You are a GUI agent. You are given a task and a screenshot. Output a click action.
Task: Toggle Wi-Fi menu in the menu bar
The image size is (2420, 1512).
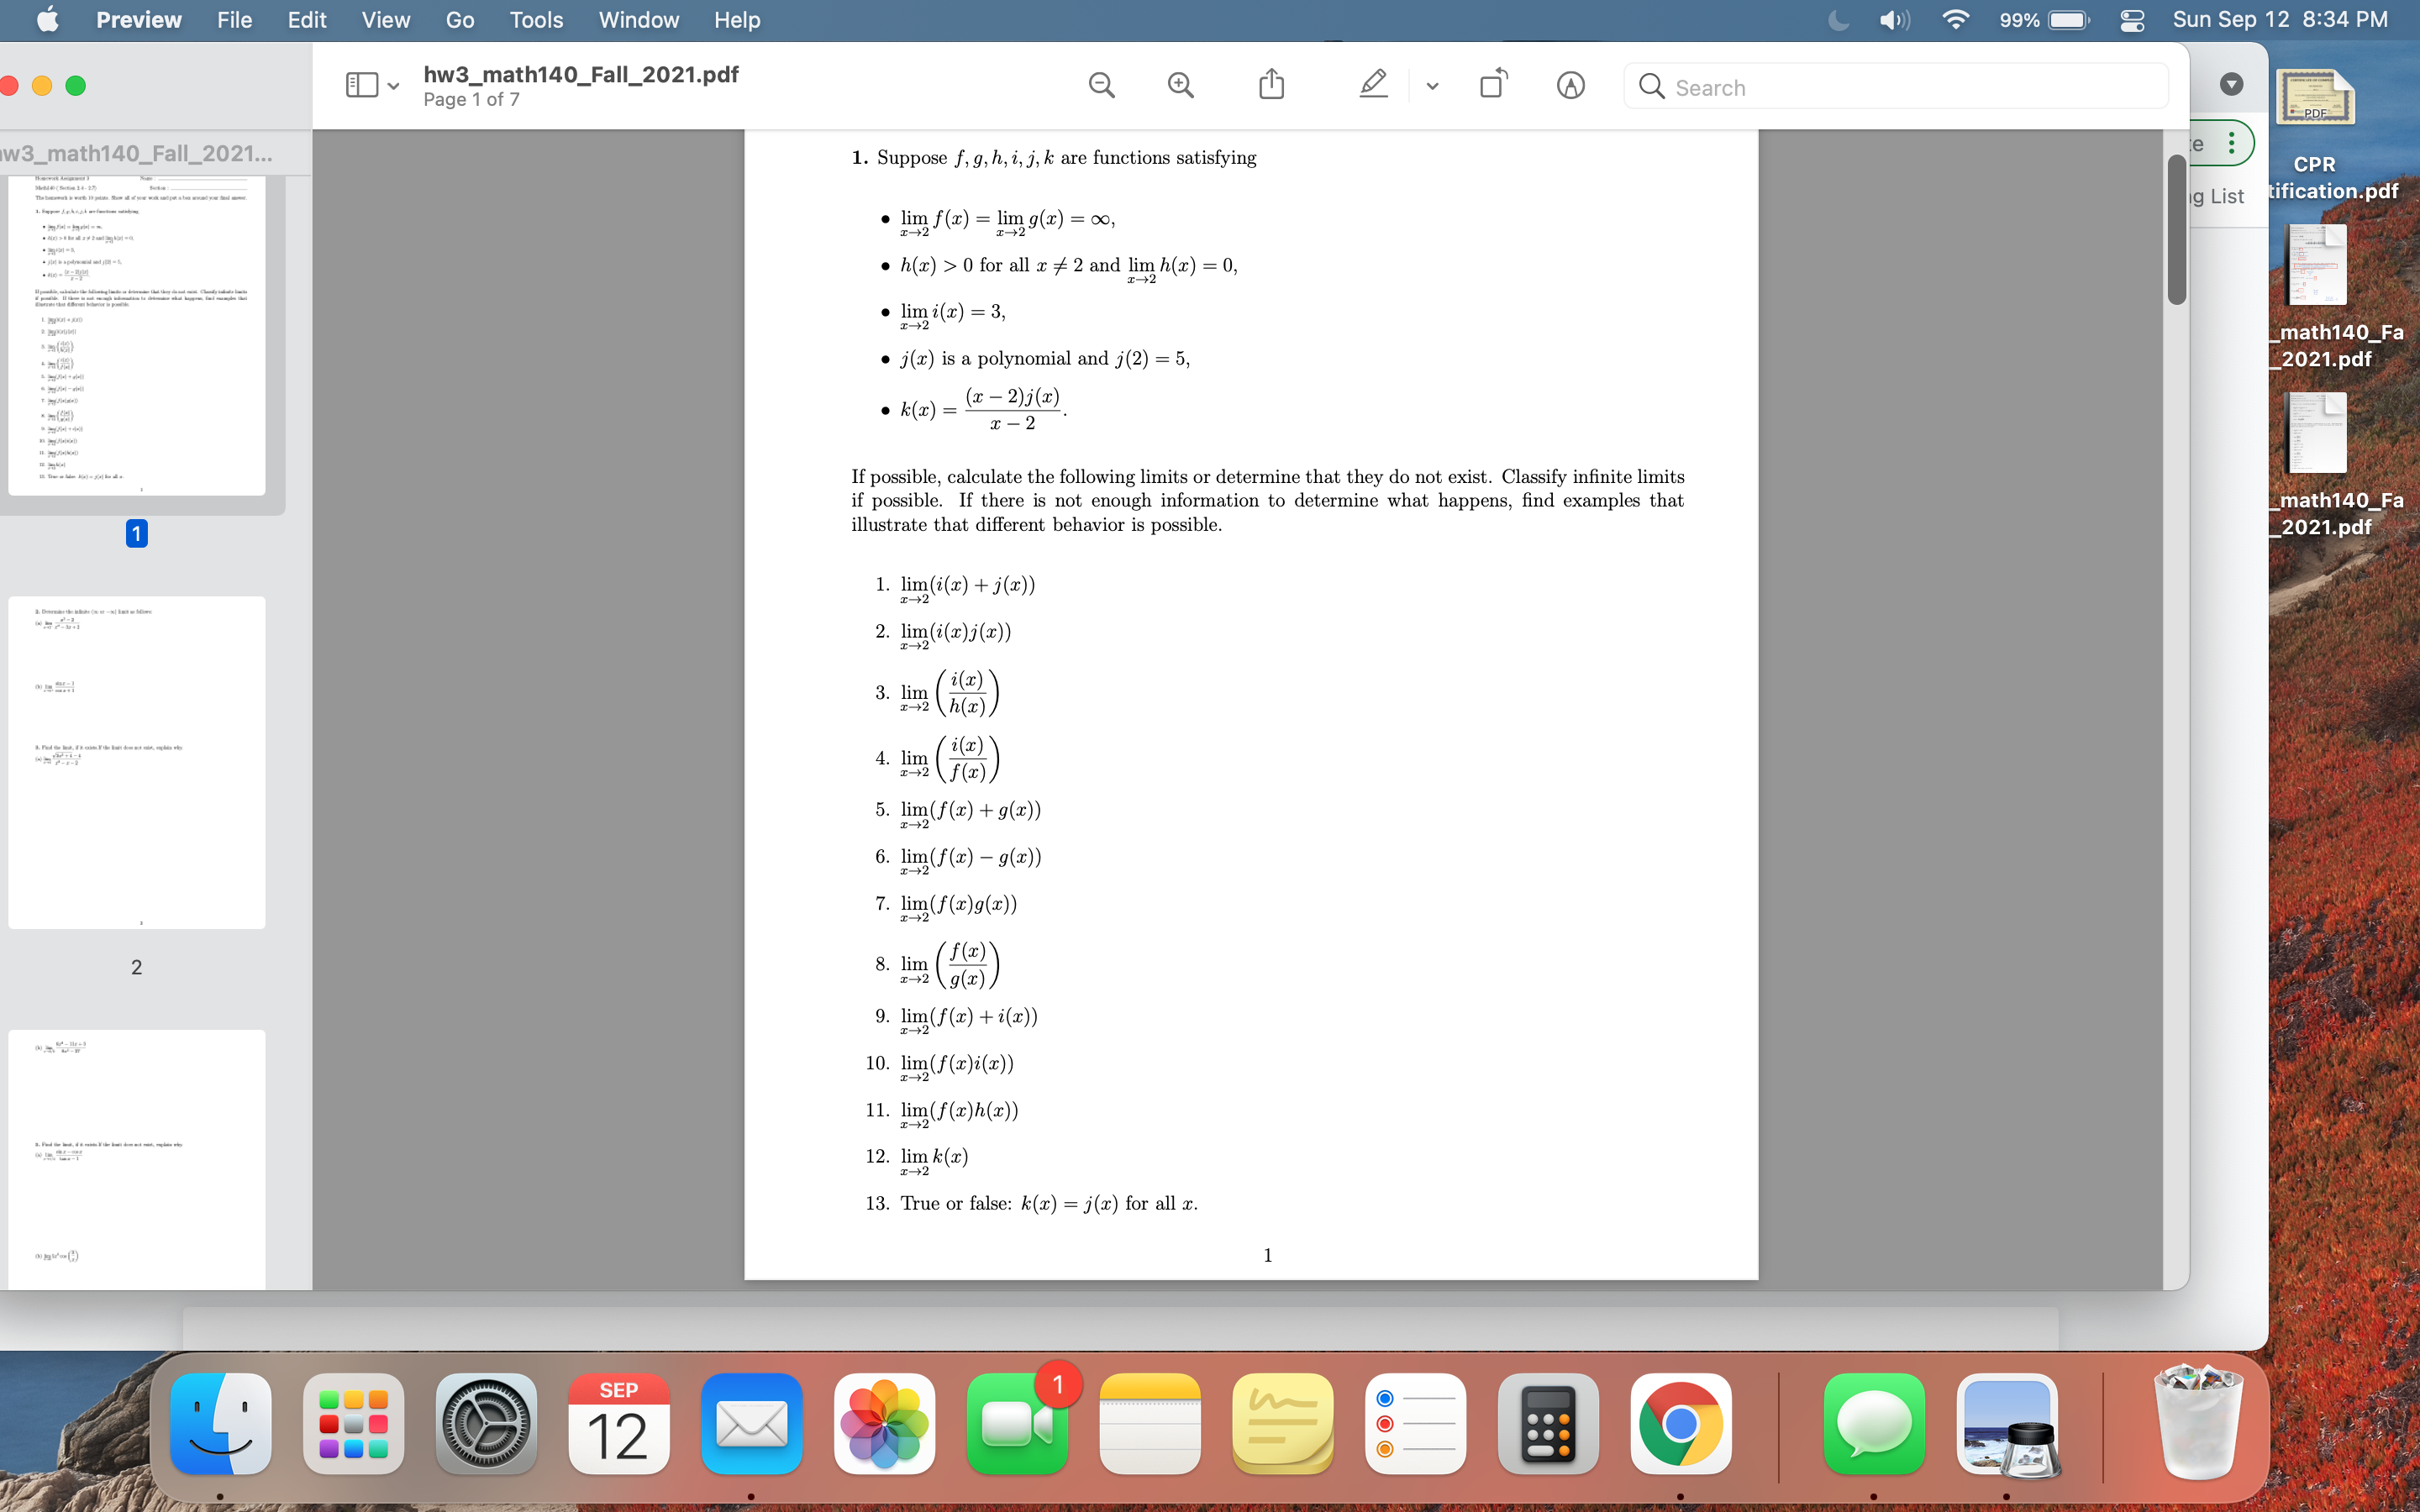click(x=1955, y=19)
